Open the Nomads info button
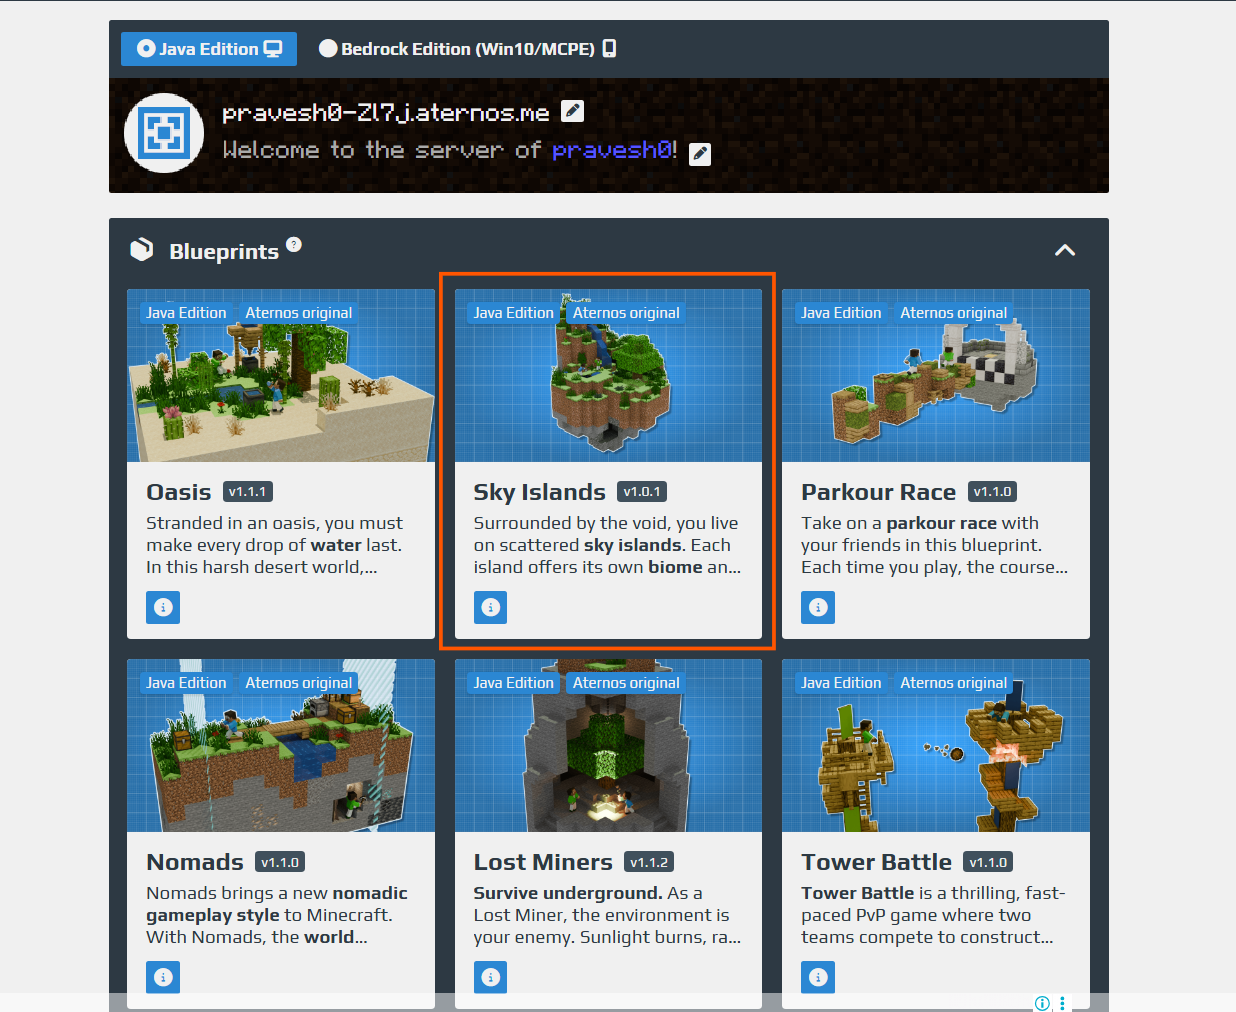The height and width of the screenshot is (1012, 1236). click(163, 977)
